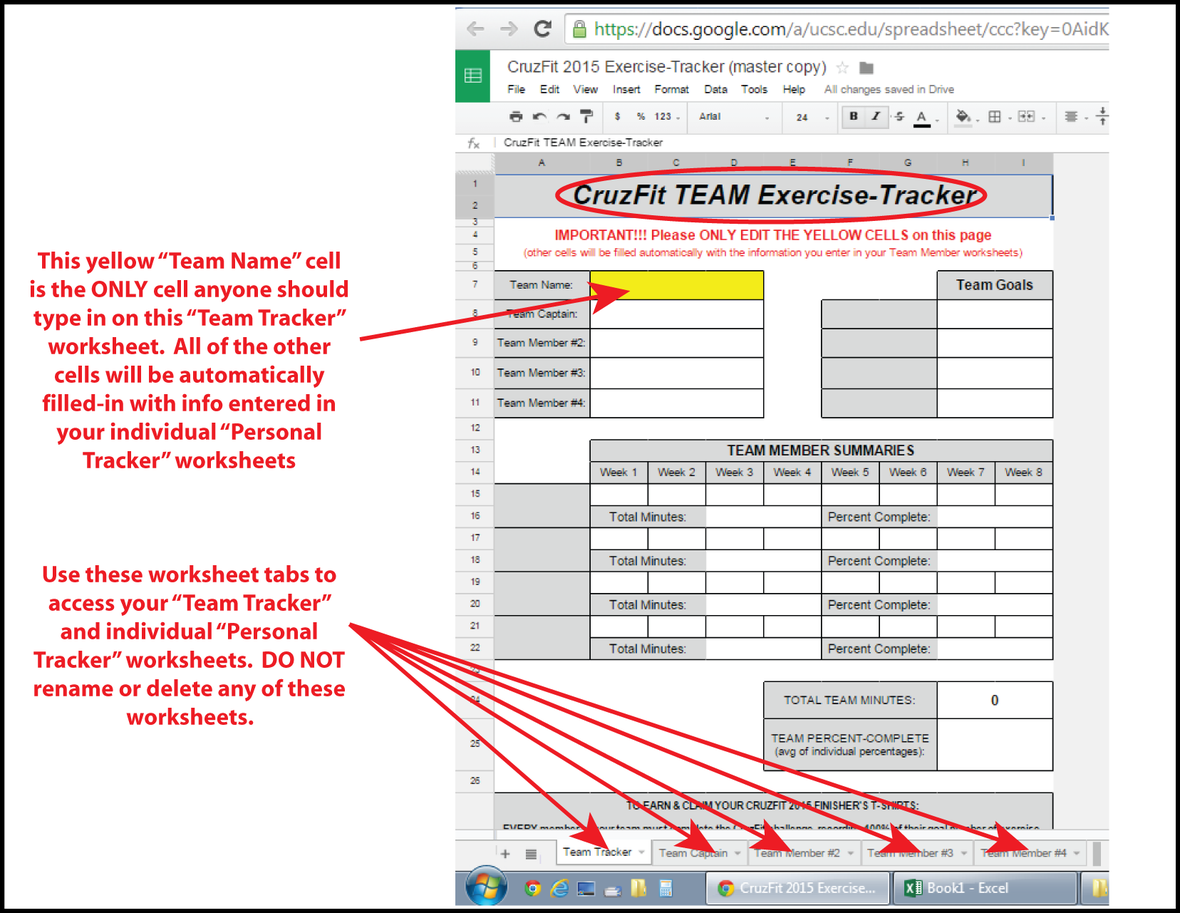Open the Help menu
Viewport: 1180px width, 913px height.
pyautogui.click(x=794, y=90)
